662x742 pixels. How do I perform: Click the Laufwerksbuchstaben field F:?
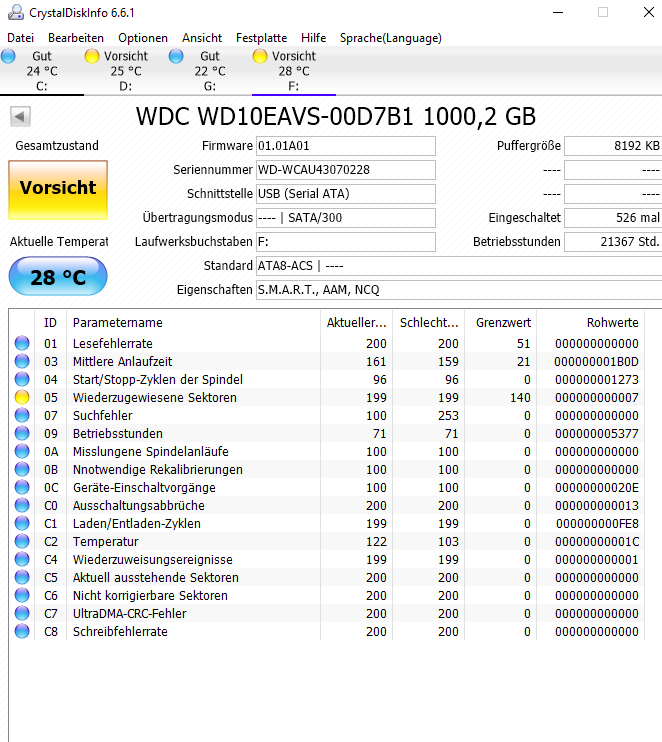pos(345,242)
